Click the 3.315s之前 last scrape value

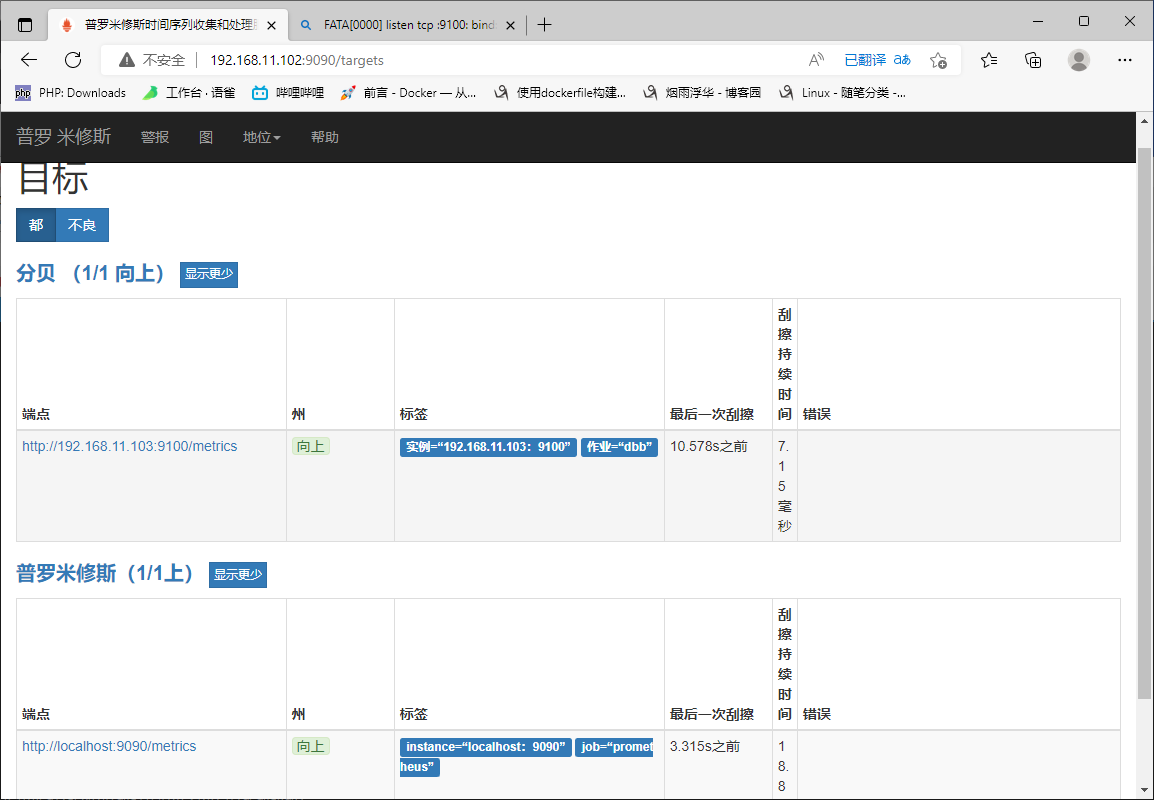pos(705,746)
